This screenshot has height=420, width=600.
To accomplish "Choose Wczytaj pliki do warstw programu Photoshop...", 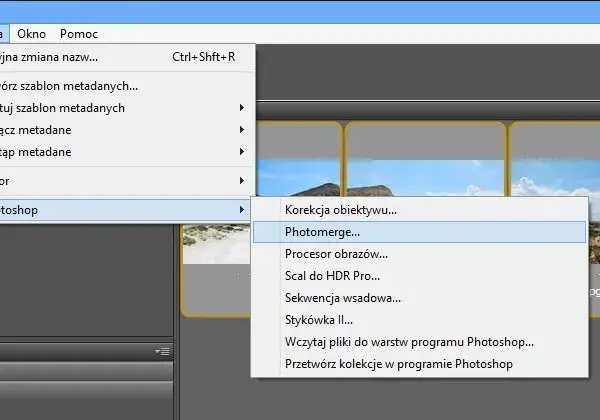I will [x=419, y=342].
